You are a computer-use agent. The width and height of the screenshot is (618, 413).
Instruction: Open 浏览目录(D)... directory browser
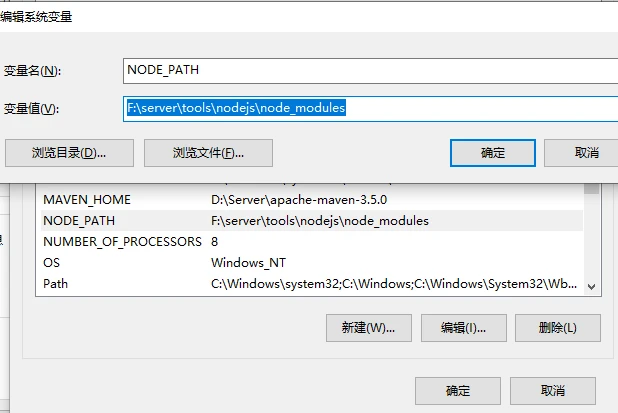coord(68,153)
